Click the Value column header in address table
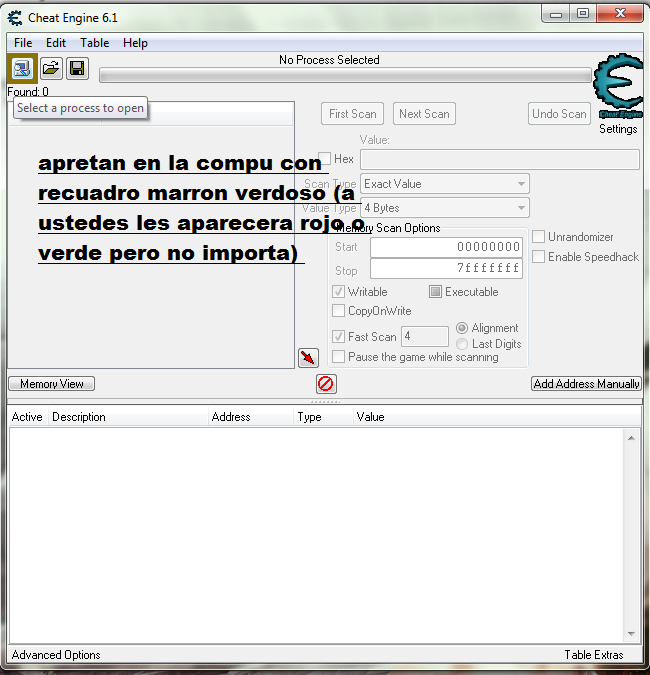The image size is (650, 675). (497, 417)
